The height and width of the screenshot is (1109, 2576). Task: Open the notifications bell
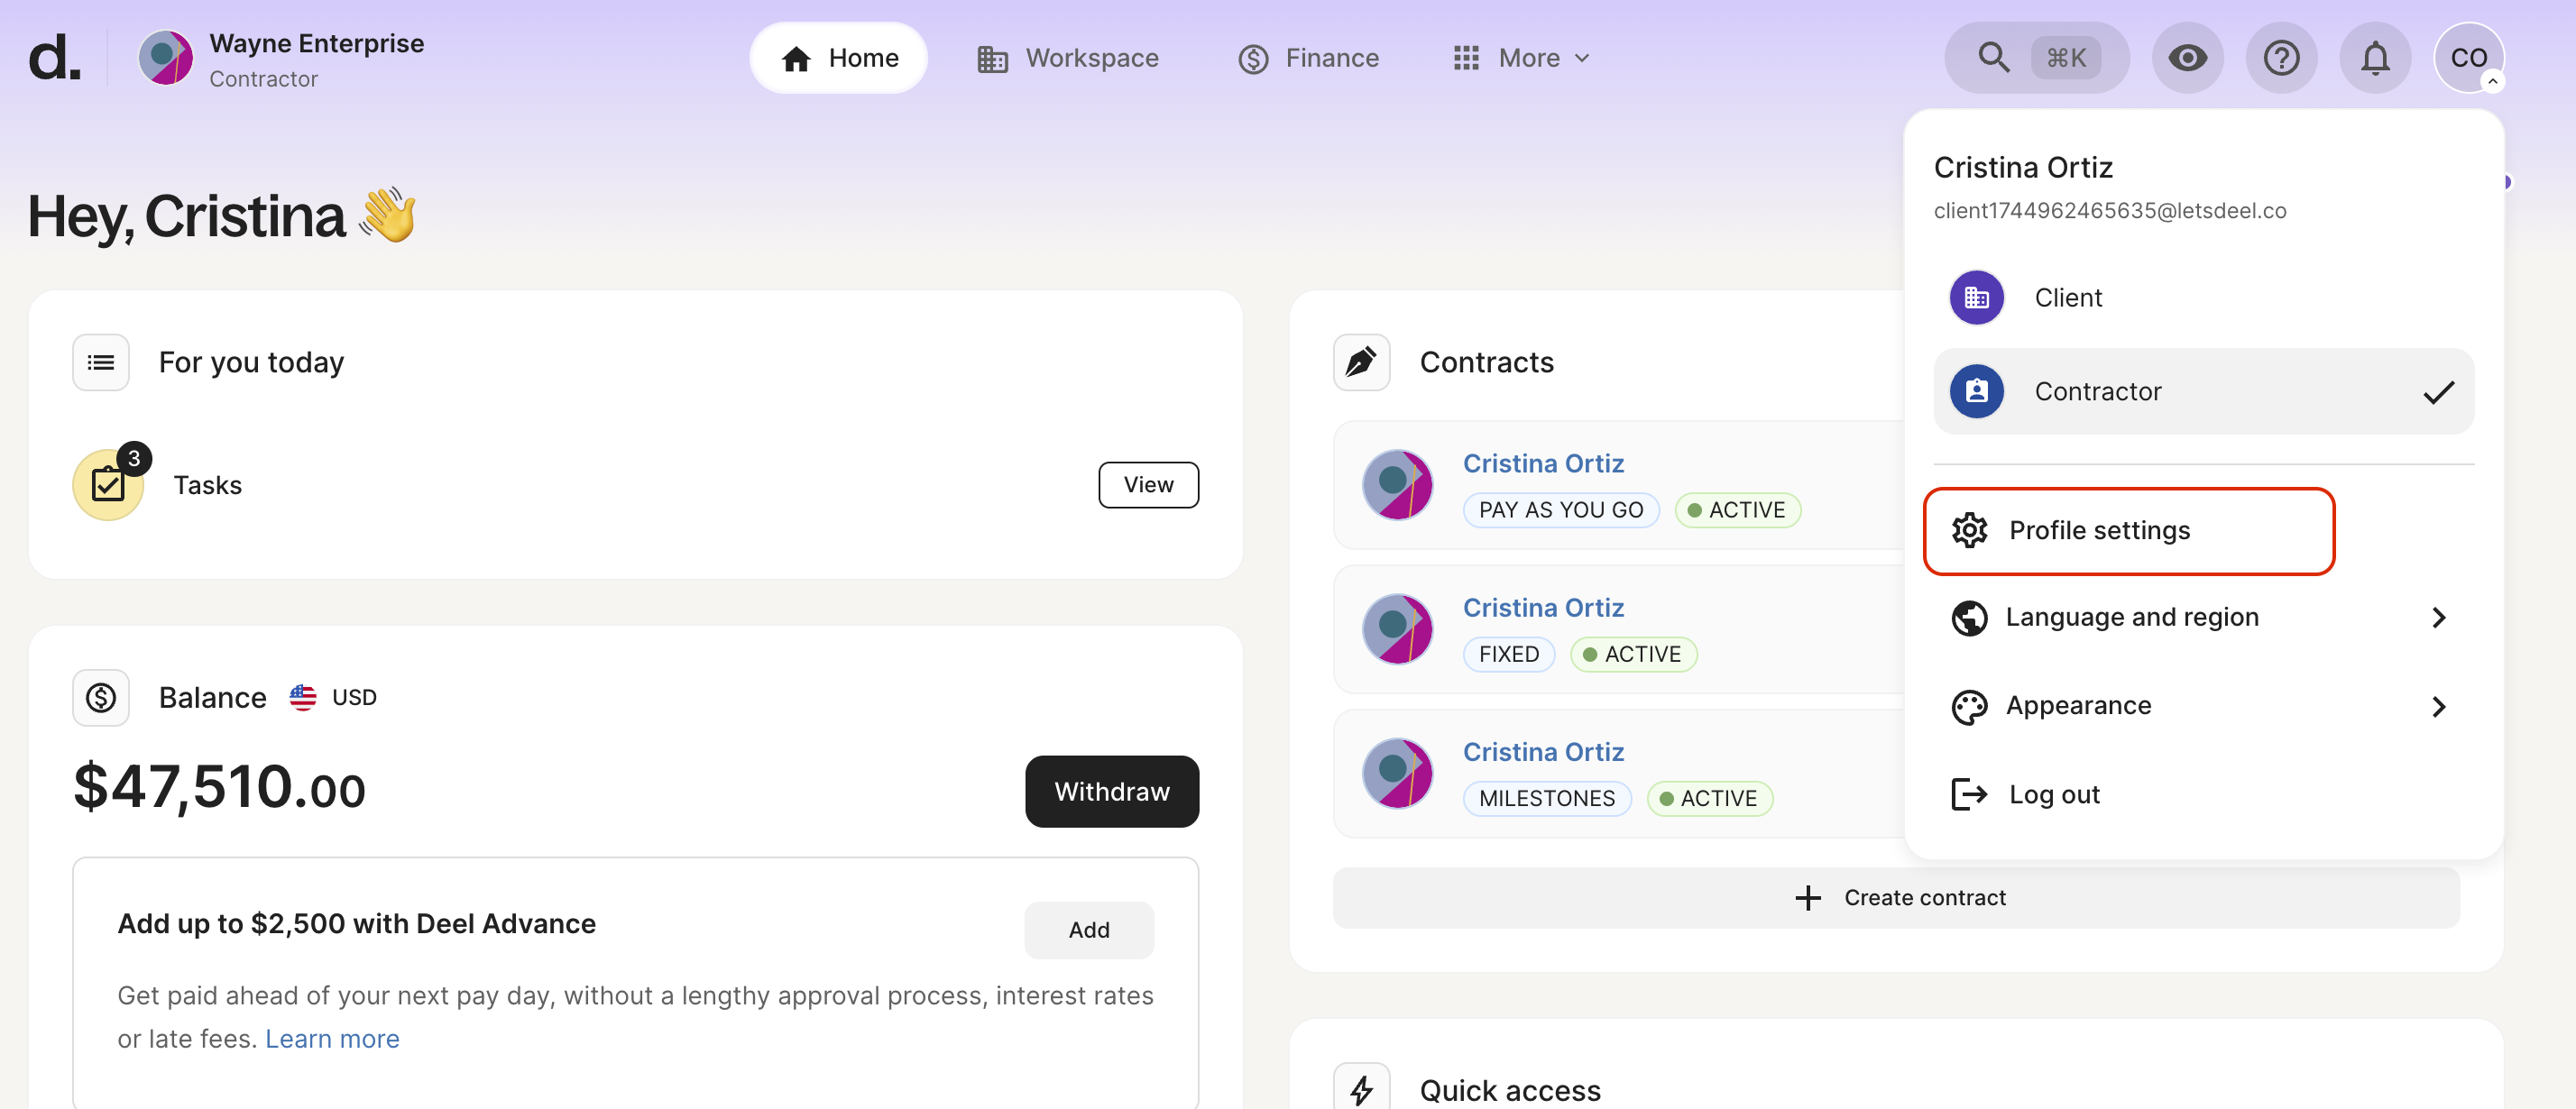pos(2374,58)
